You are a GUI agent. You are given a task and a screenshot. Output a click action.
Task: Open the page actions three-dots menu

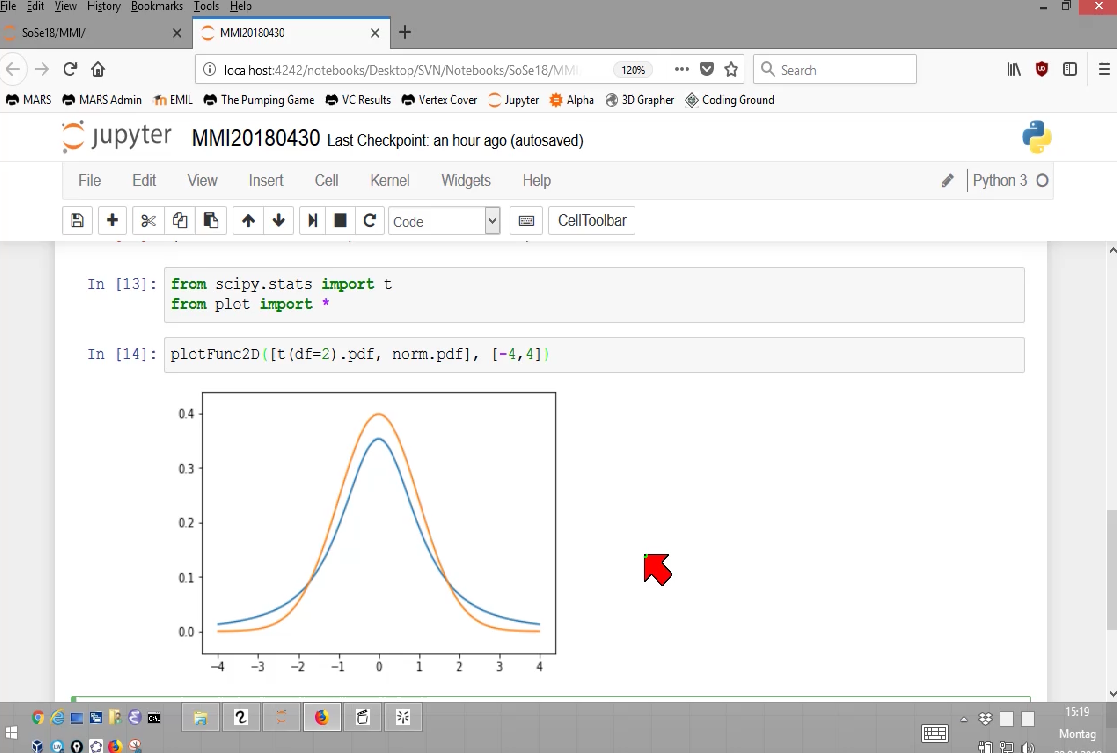pos(682,69)
